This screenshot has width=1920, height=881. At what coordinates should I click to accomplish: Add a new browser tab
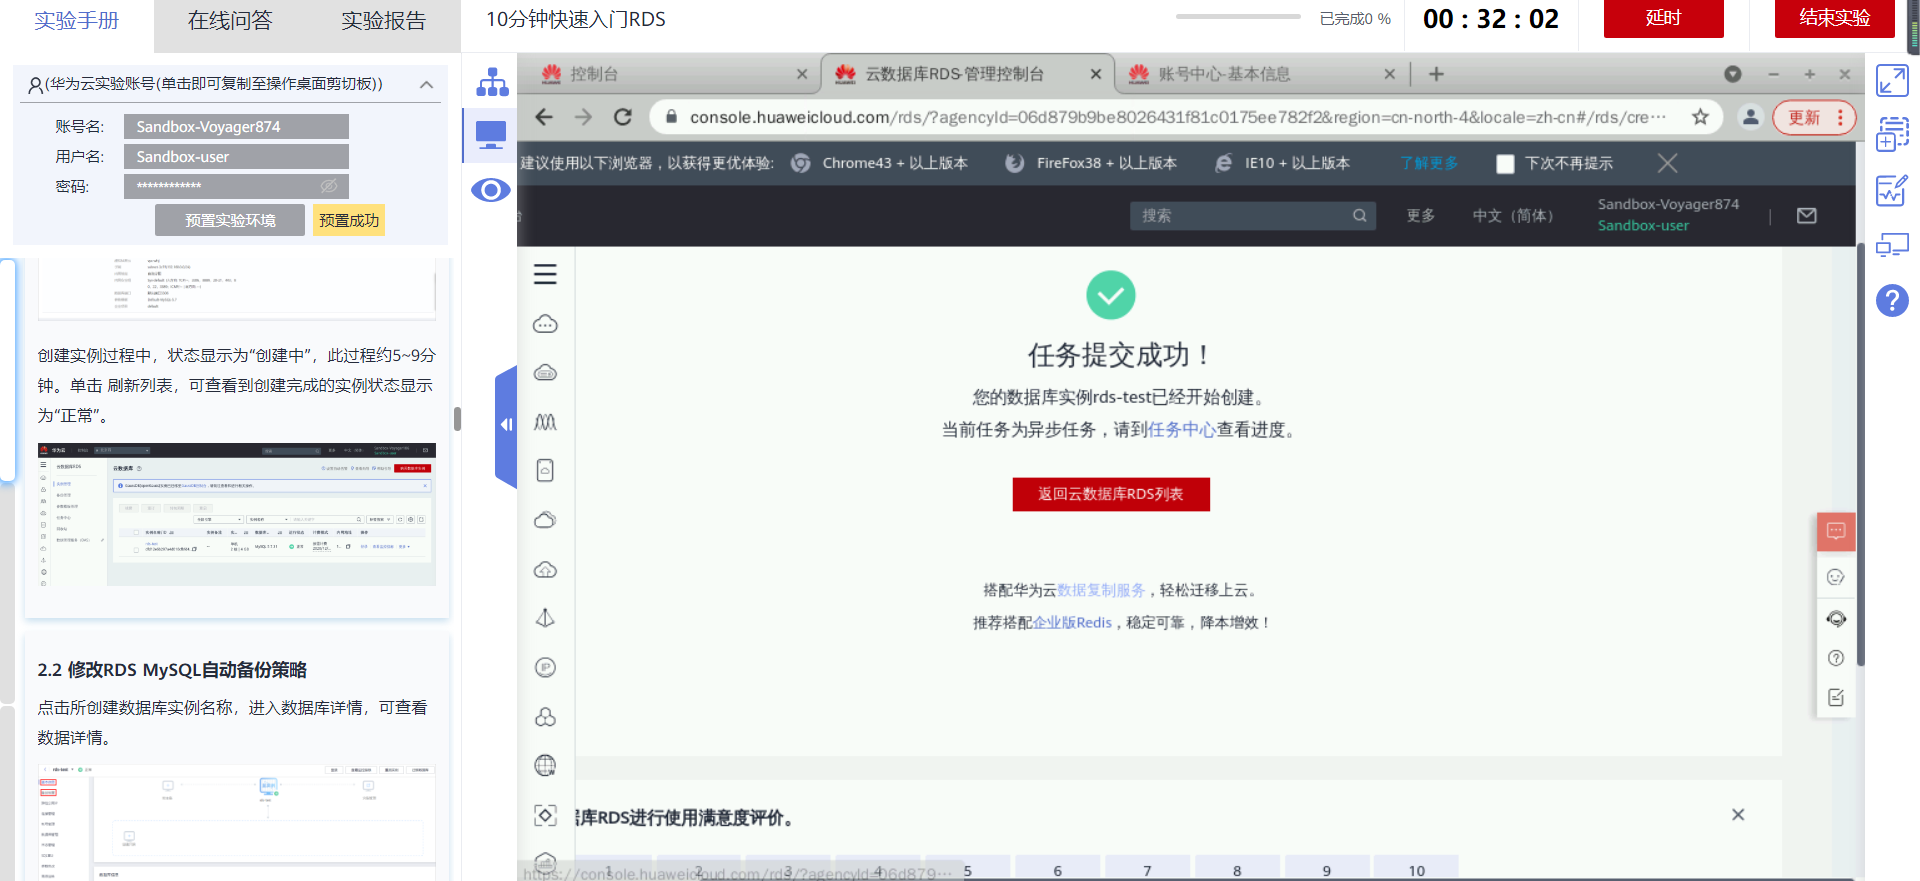(1436, 74)
